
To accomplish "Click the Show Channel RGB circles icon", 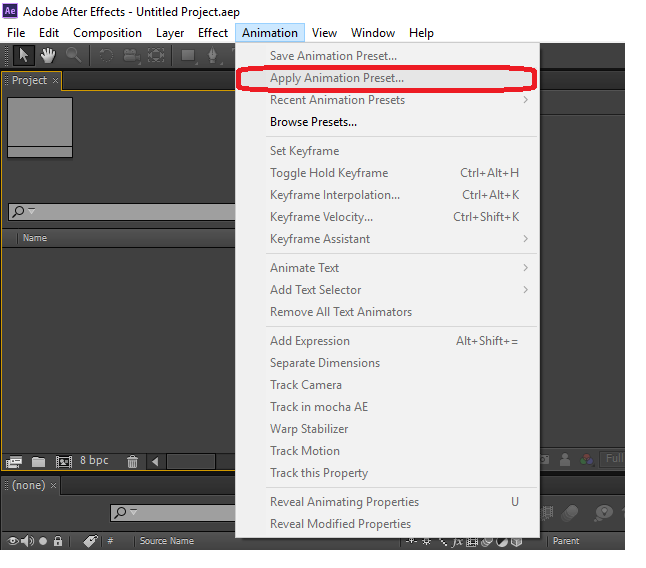I will [x=587, y=459].
